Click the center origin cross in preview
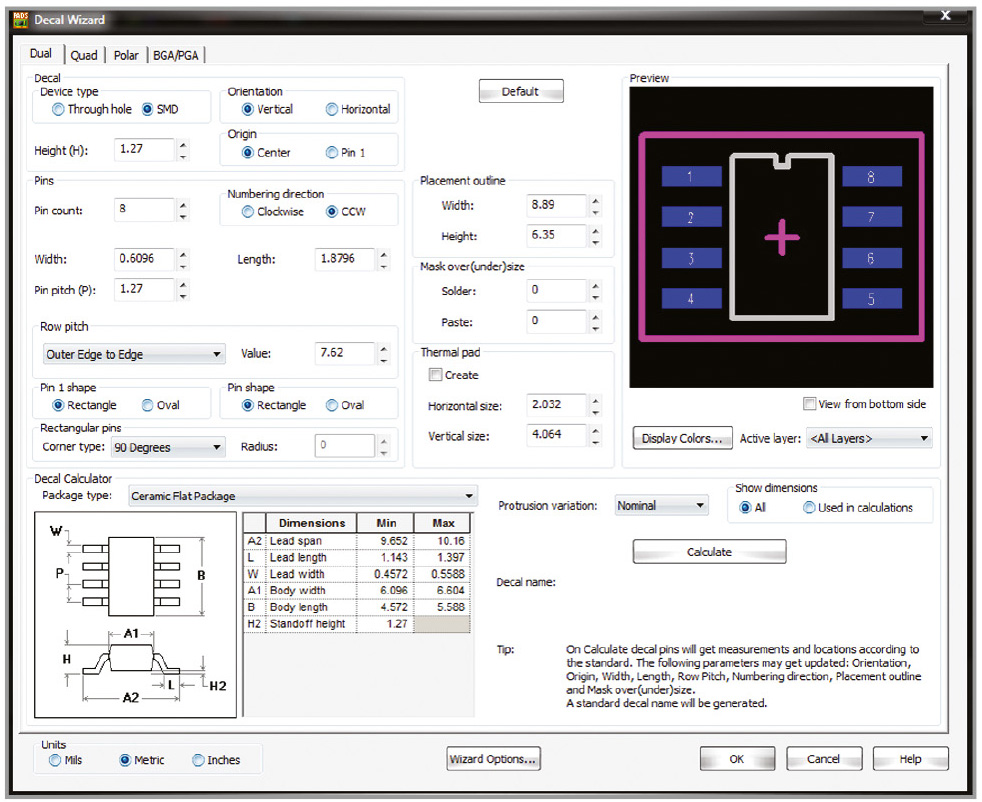 (782, 237)
